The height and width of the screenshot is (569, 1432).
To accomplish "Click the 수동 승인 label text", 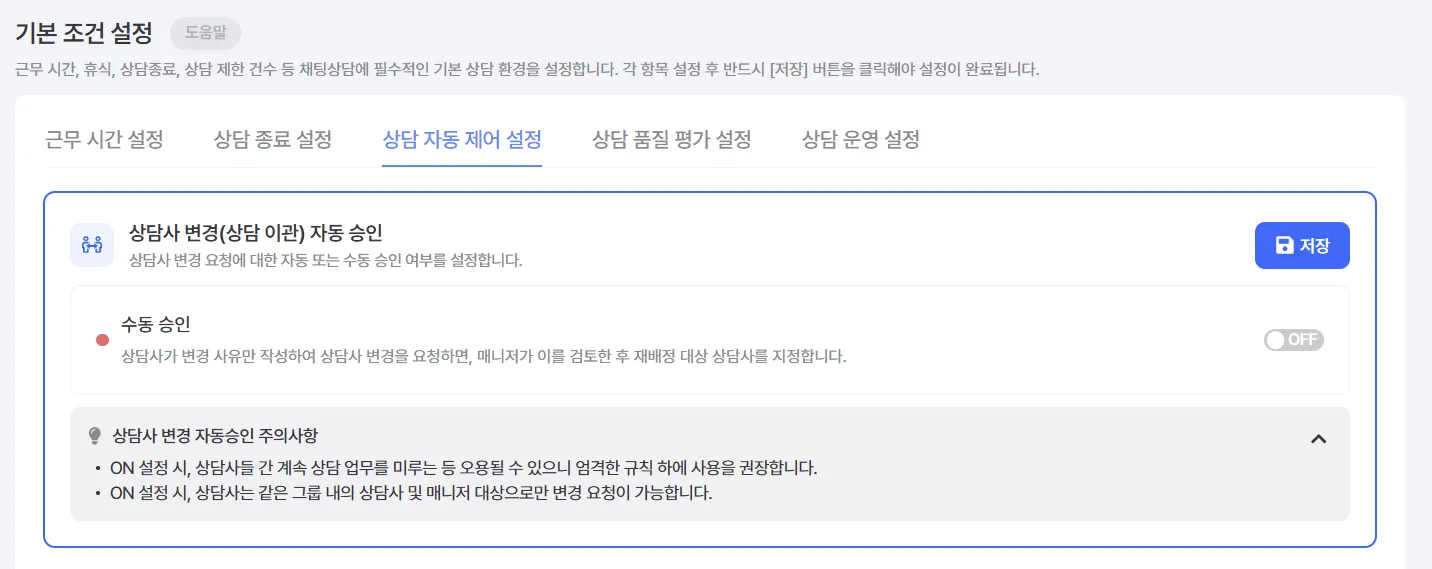I will click(156, 325).
